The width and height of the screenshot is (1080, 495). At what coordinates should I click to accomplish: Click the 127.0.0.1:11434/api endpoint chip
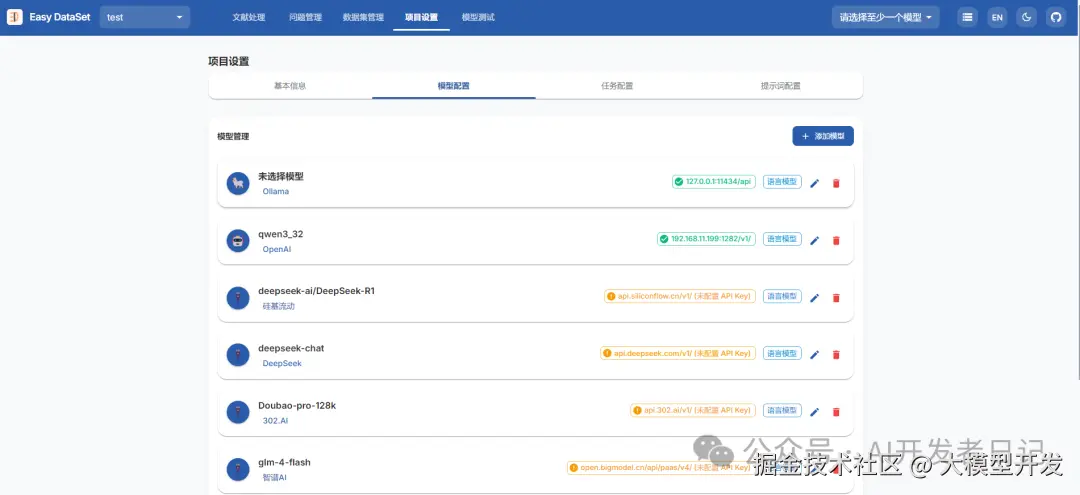714,182
